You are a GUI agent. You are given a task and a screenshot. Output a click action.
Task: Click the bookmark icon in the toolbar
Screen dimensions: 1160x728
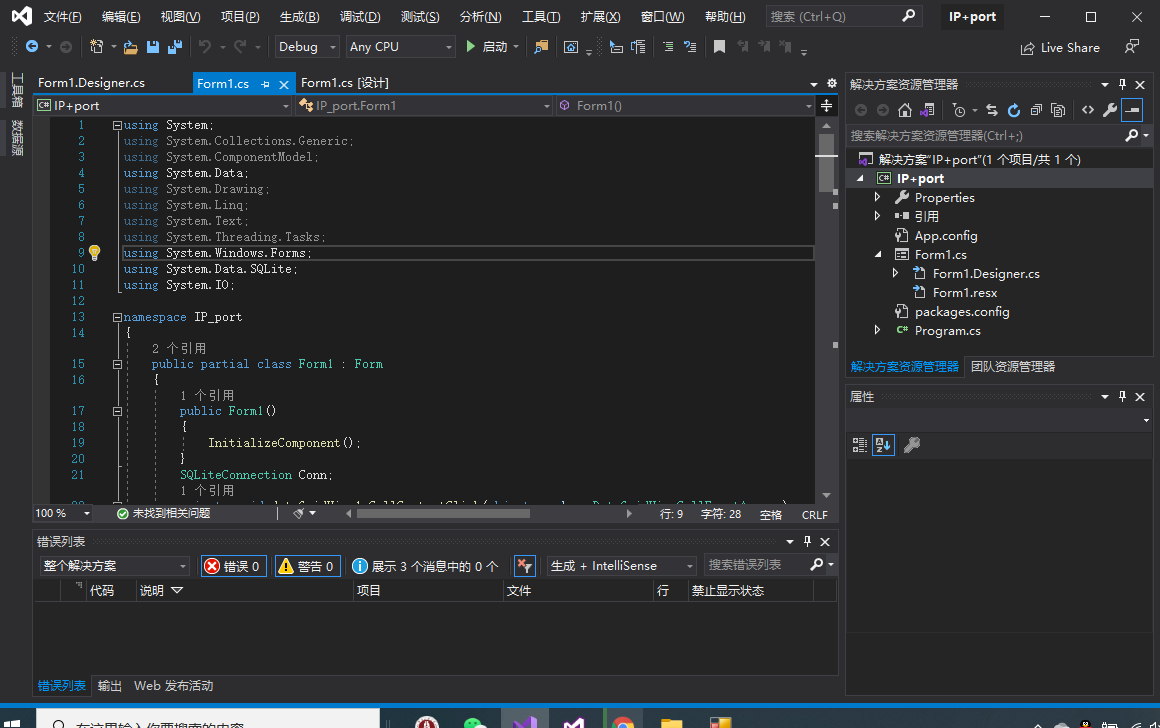tap(719, 47)
